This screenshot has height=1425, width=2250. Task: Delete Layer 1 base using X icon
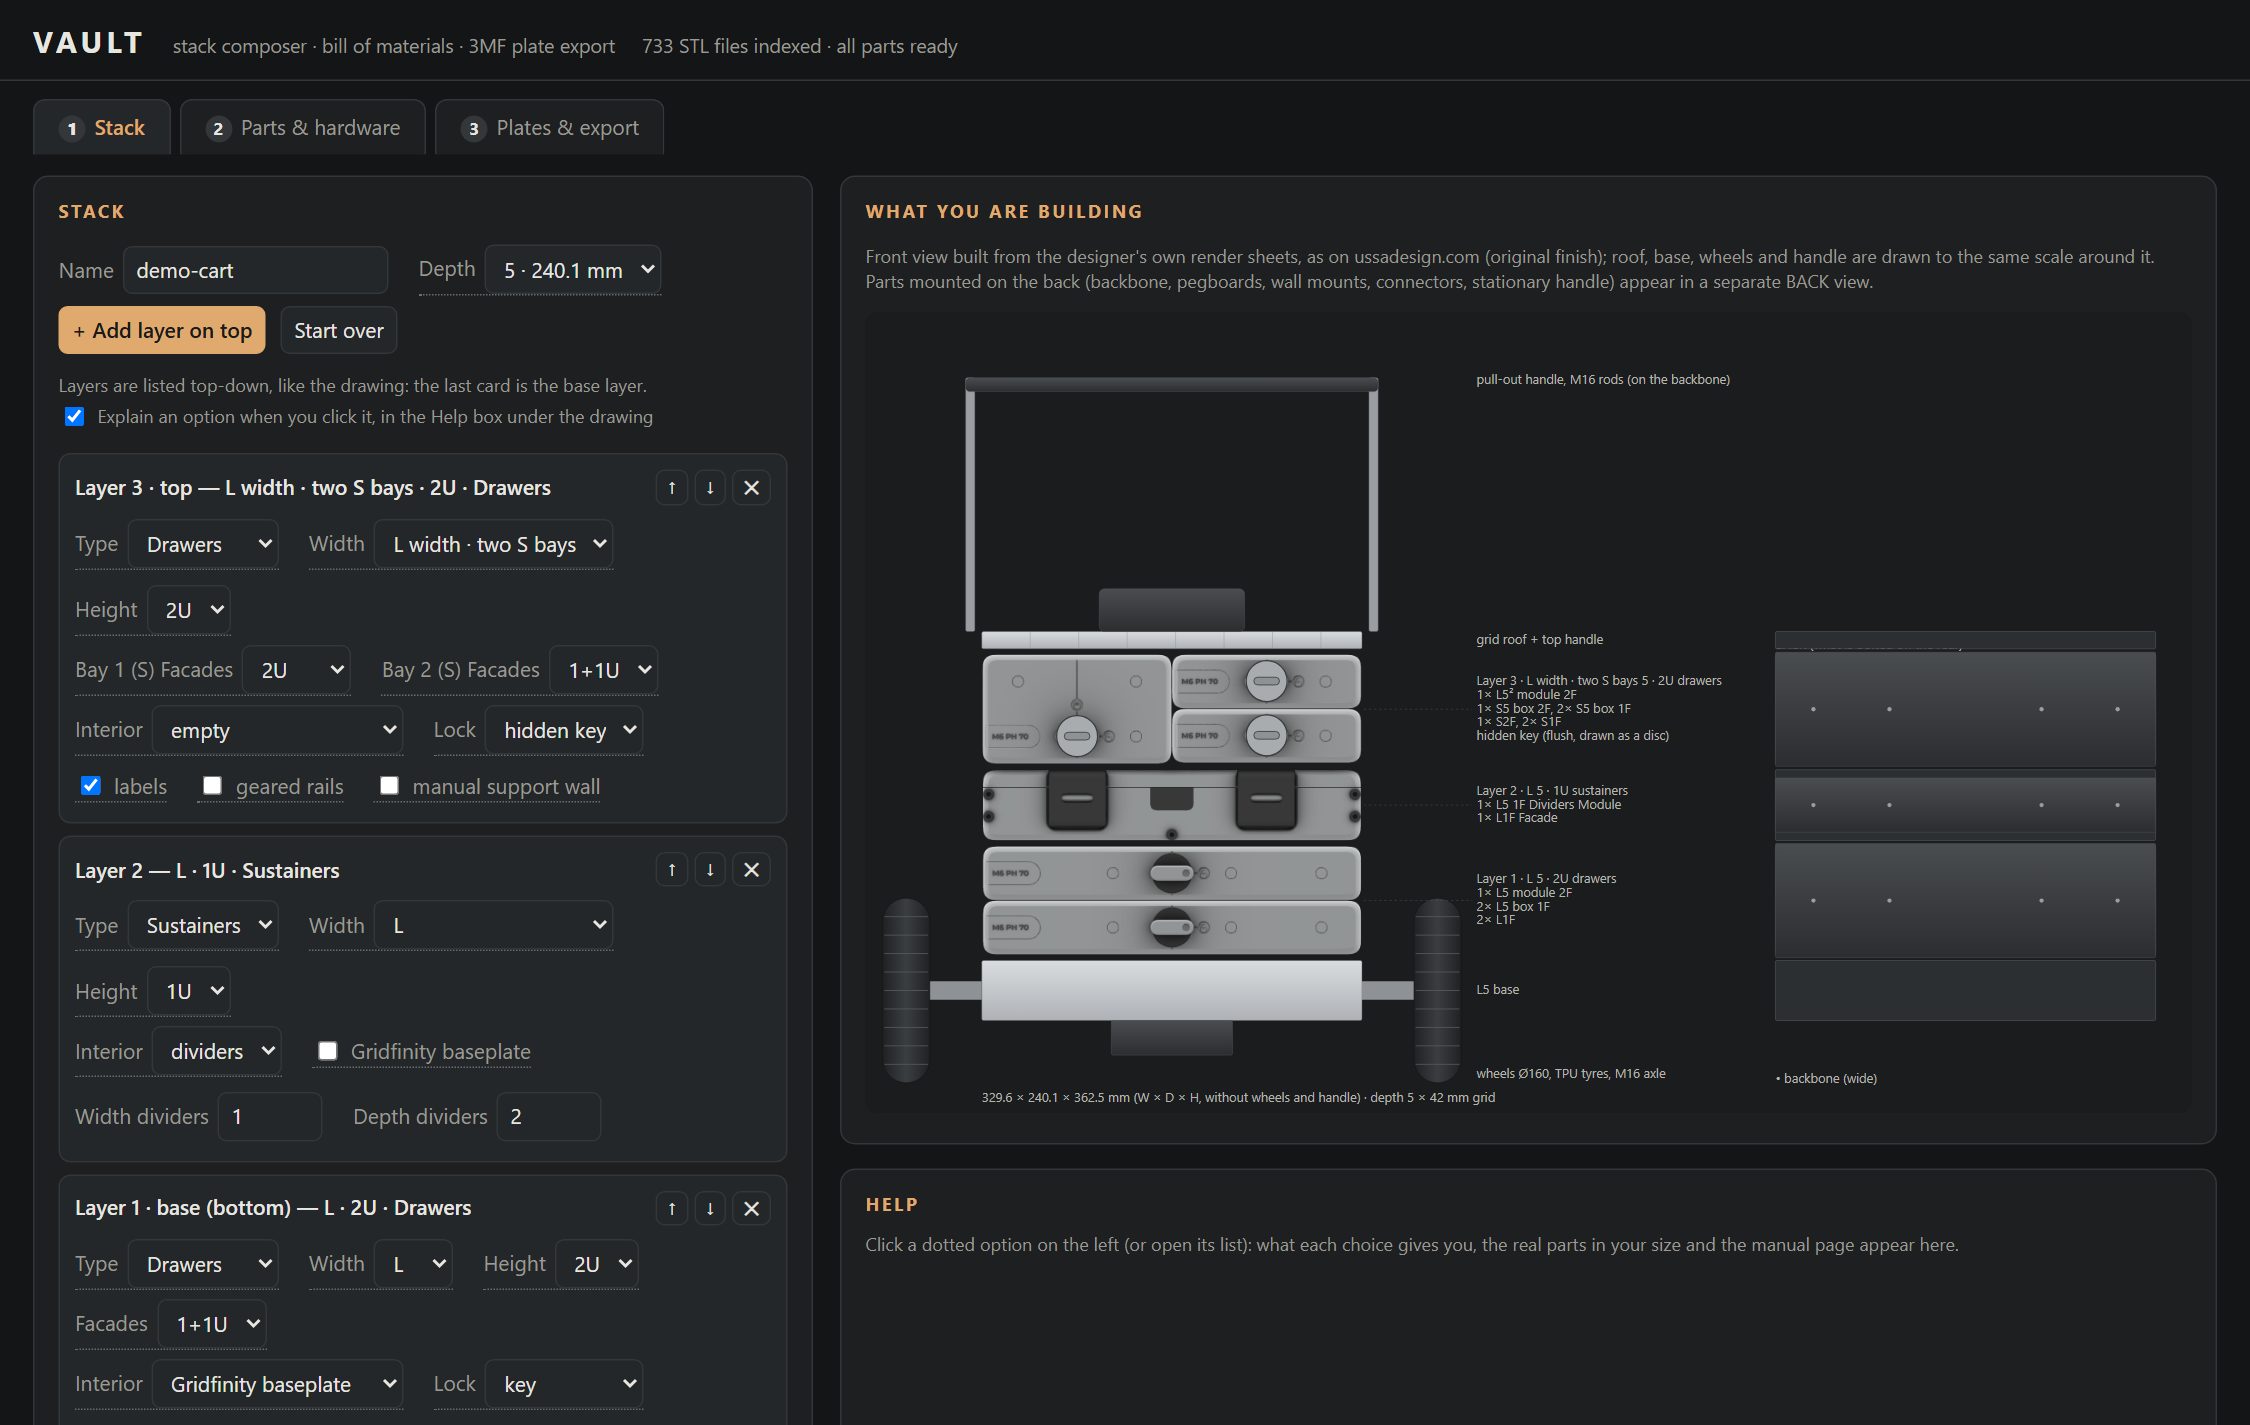pos(751,1208)
